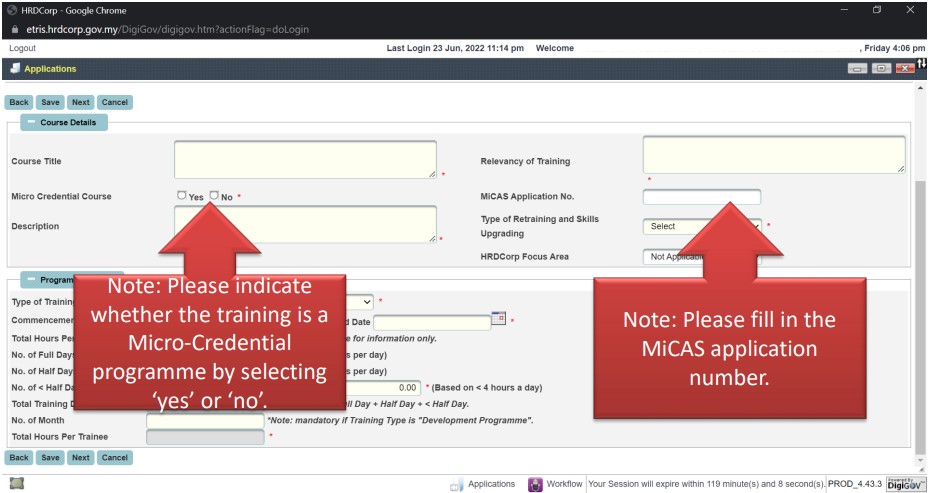
Task: Click the bottom Cancel button
Action: coord(115,458)
